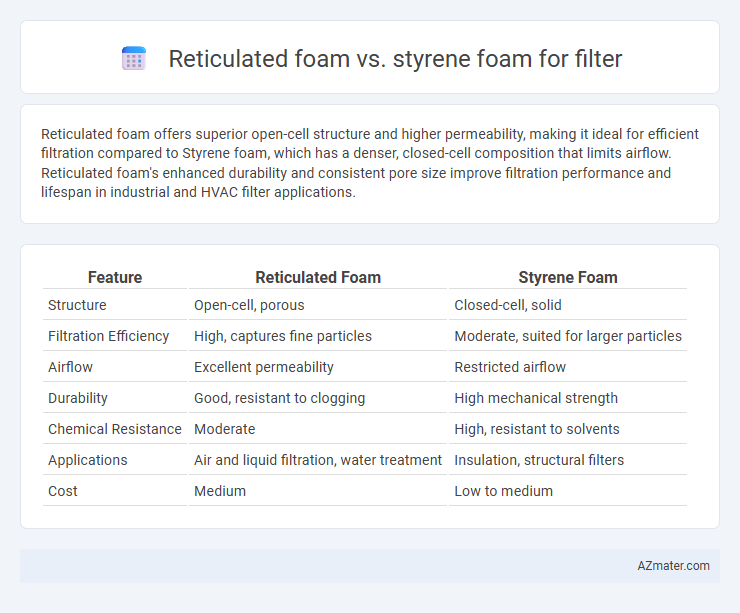Click the 'High mechanical strength' cell
Screen dimensions: 740x613
tap(536, 398)
